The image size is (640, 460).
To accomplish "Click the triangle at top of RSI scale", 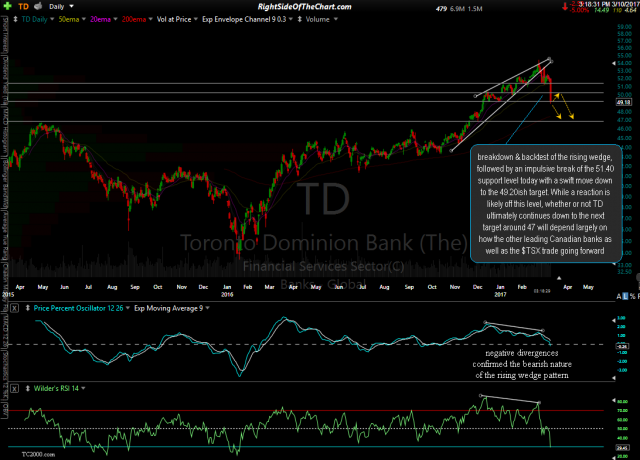I will (613, 400).
